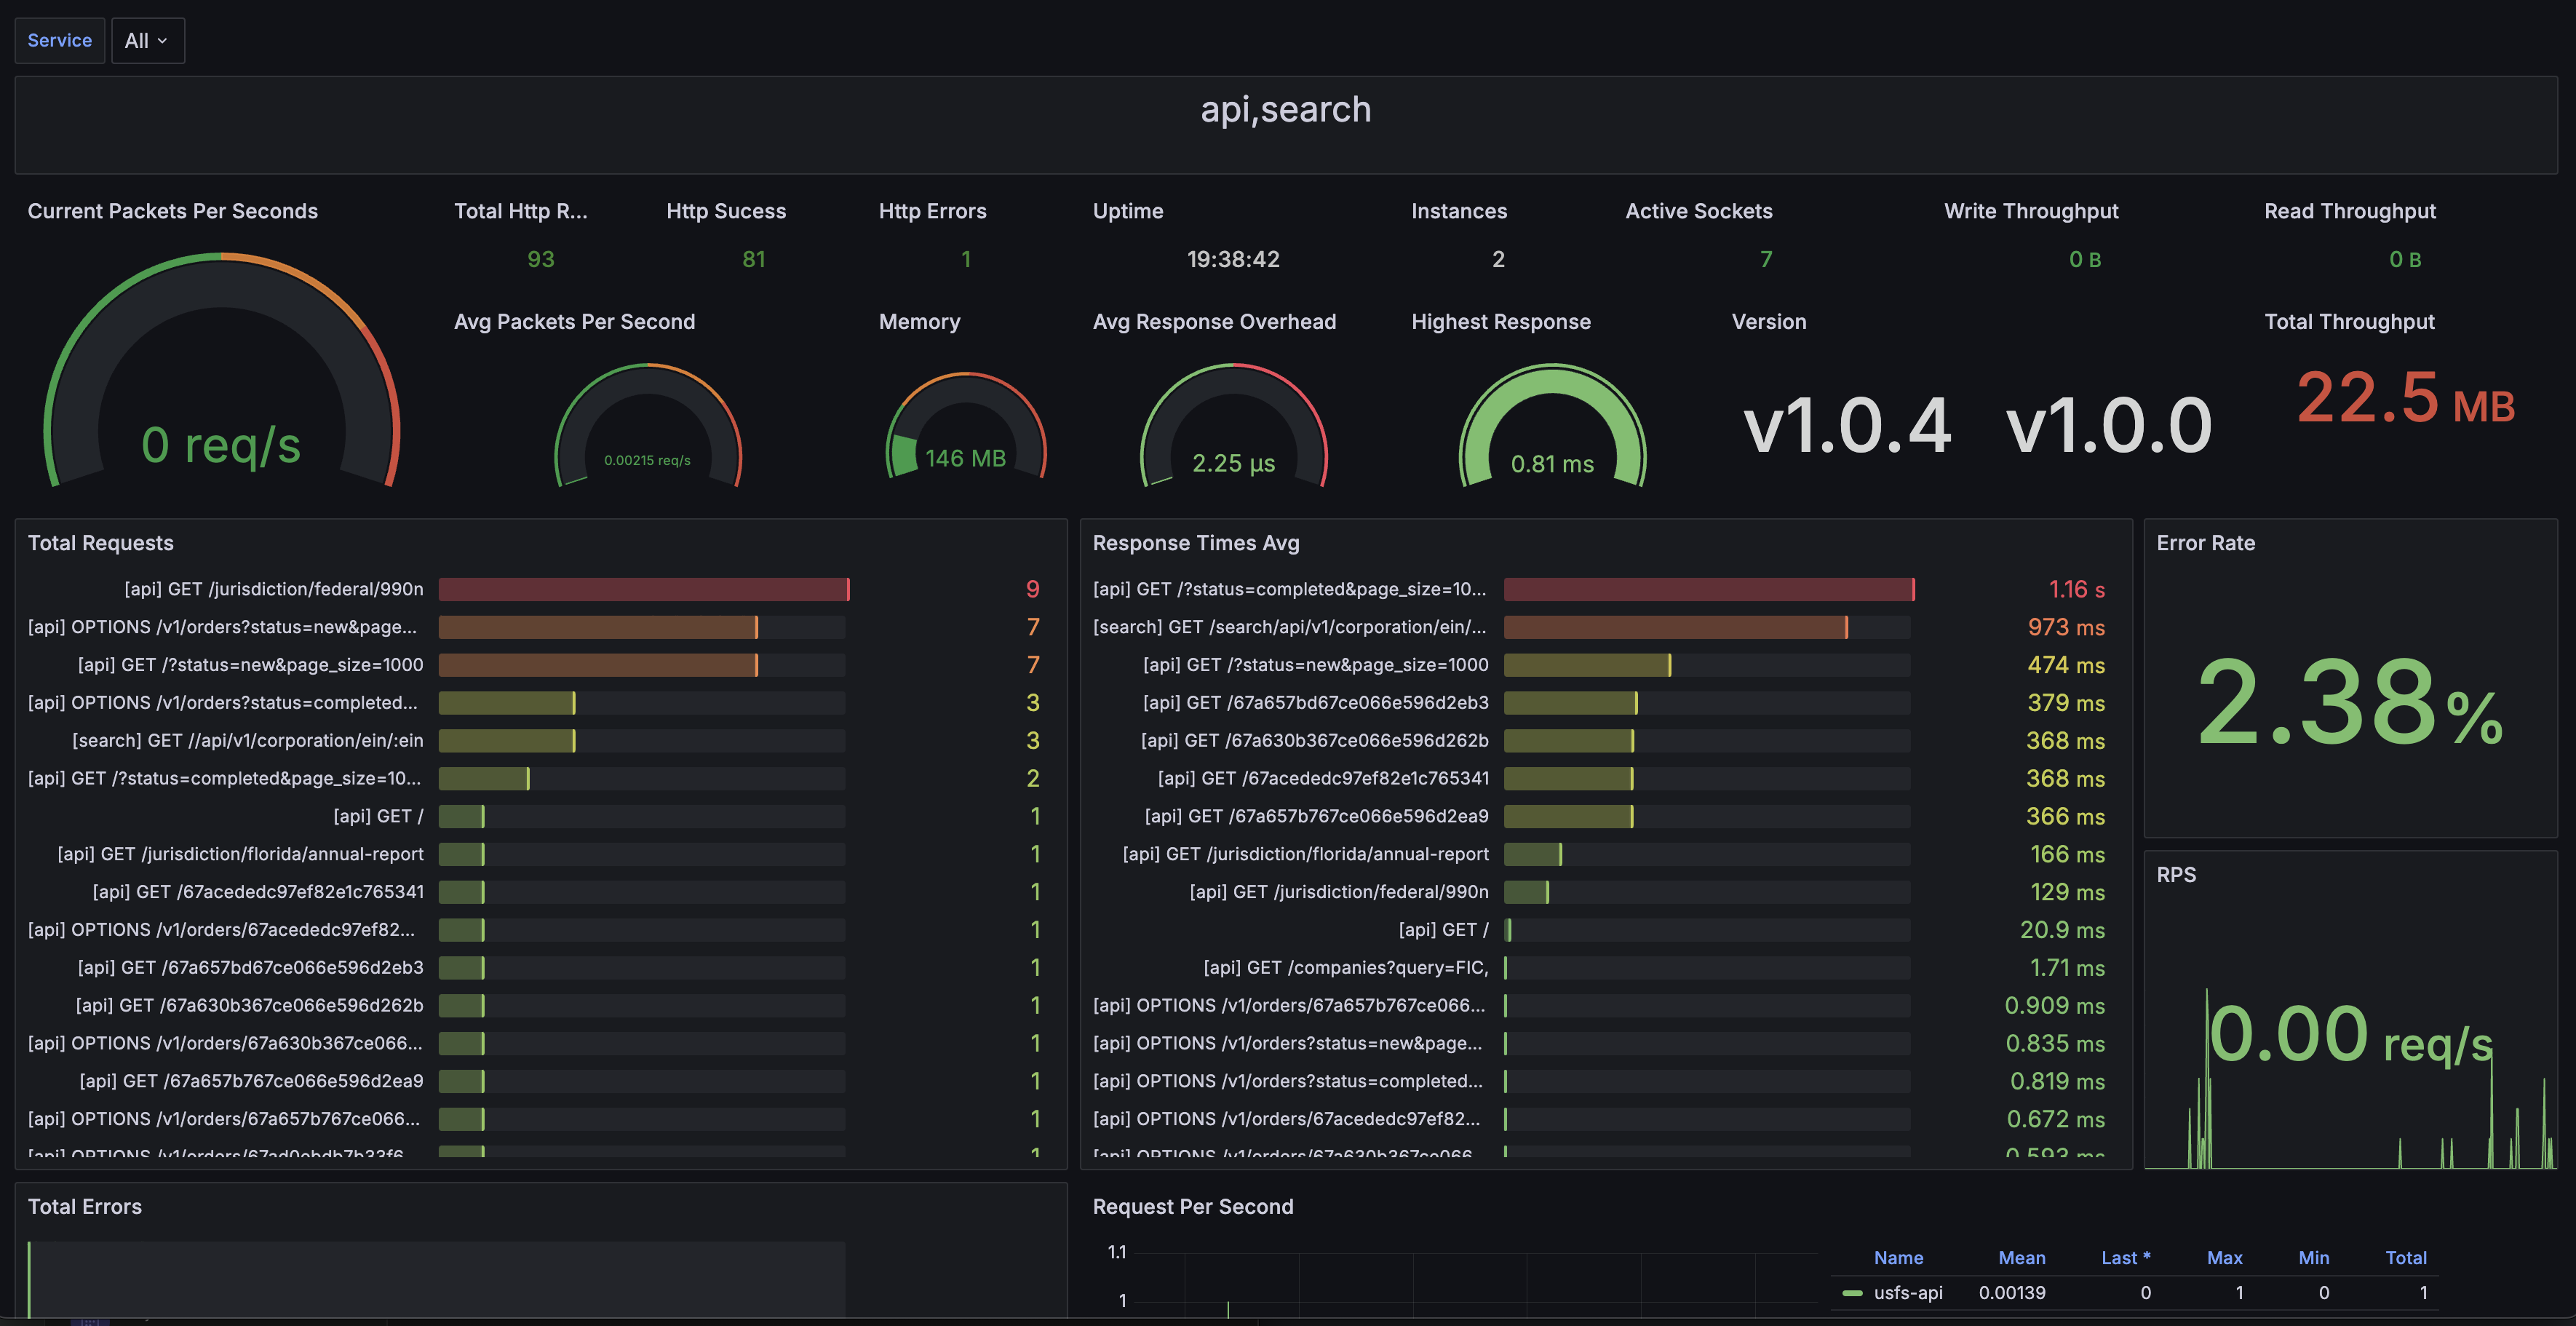Toggle the usfs-api series in legend
This screenshot has height=1326, width=2576.
(x=1907, y=1293)
